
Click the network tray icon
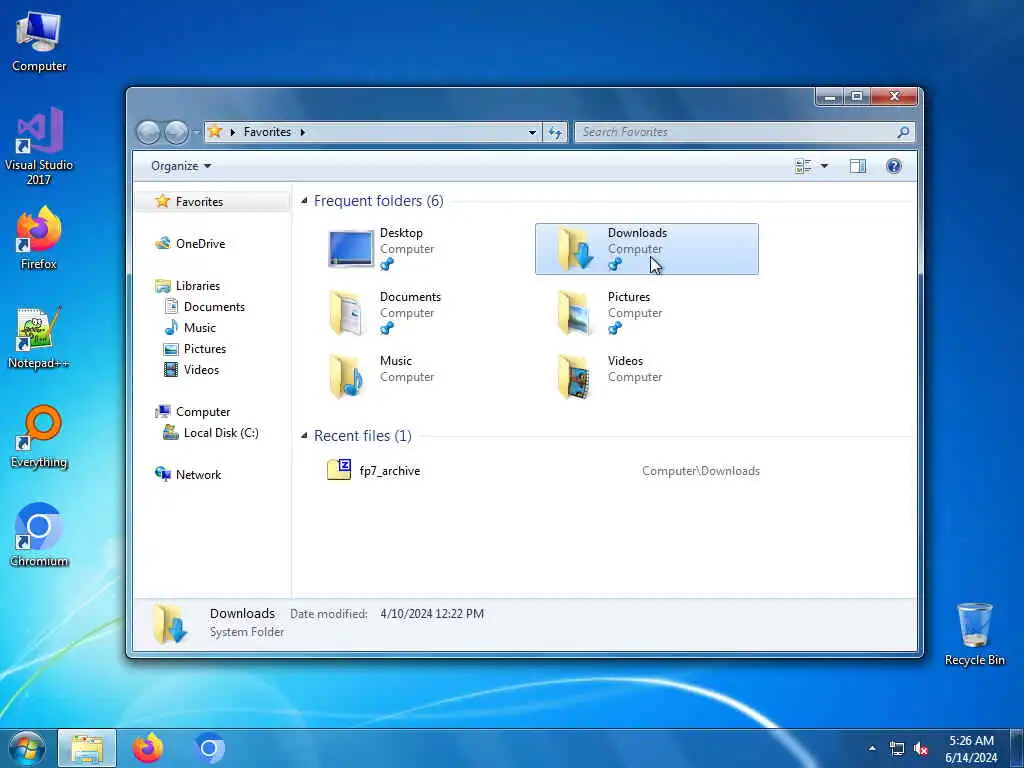(x=897, y=749)
